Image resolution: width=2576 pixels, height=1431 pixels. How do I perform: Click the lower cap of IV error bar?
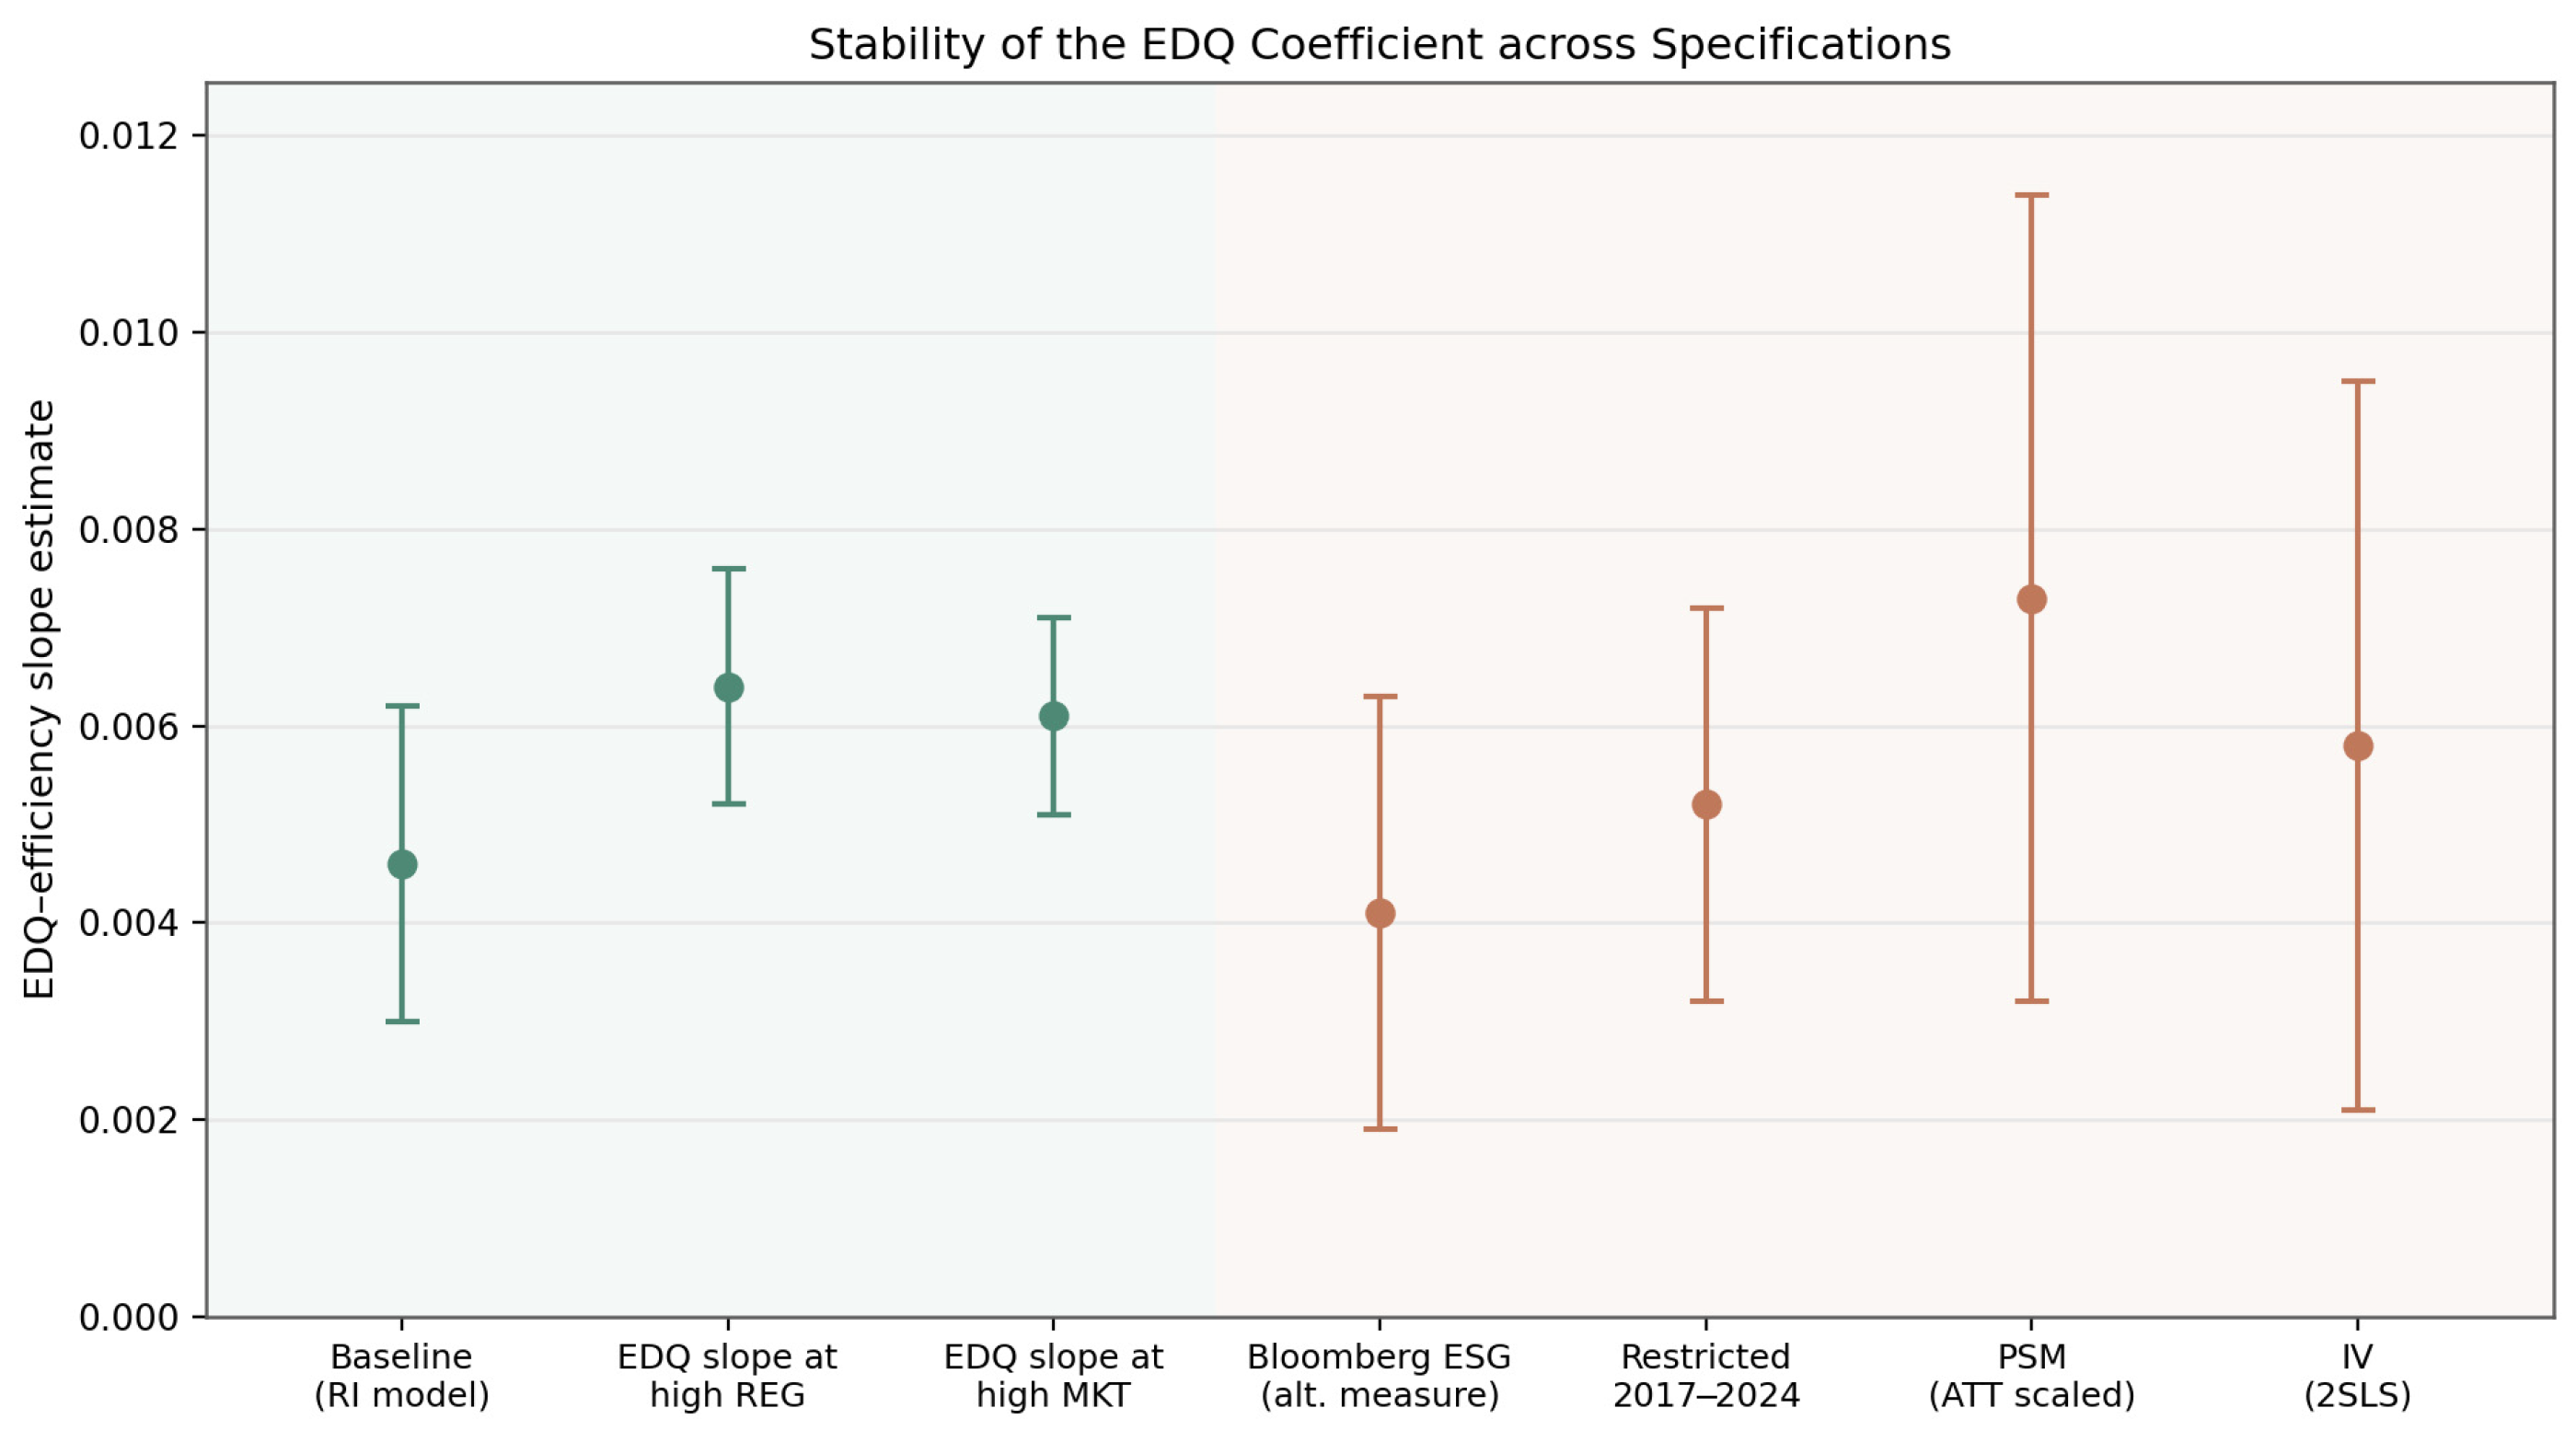tap(2357, 1110)
